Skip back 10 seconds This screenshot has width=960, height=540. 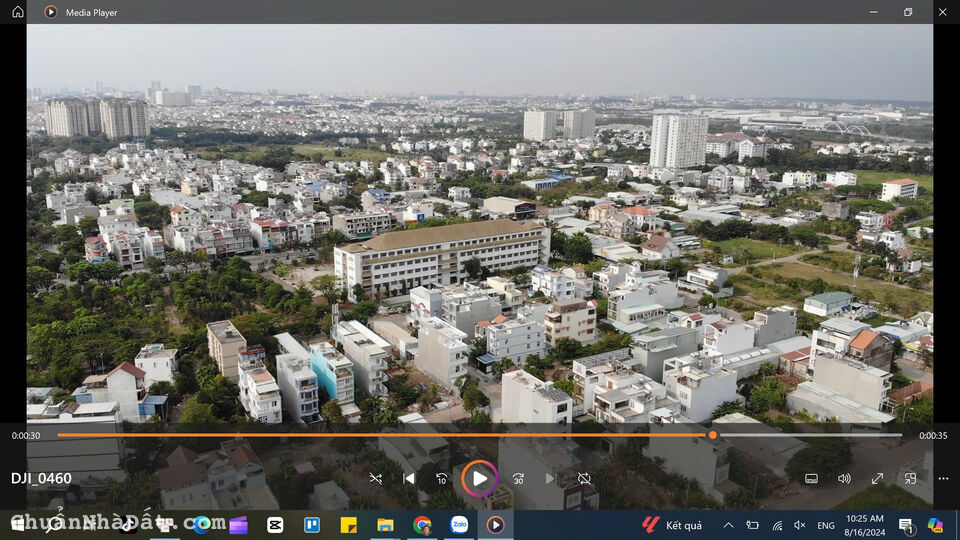(x=441, y=479)
